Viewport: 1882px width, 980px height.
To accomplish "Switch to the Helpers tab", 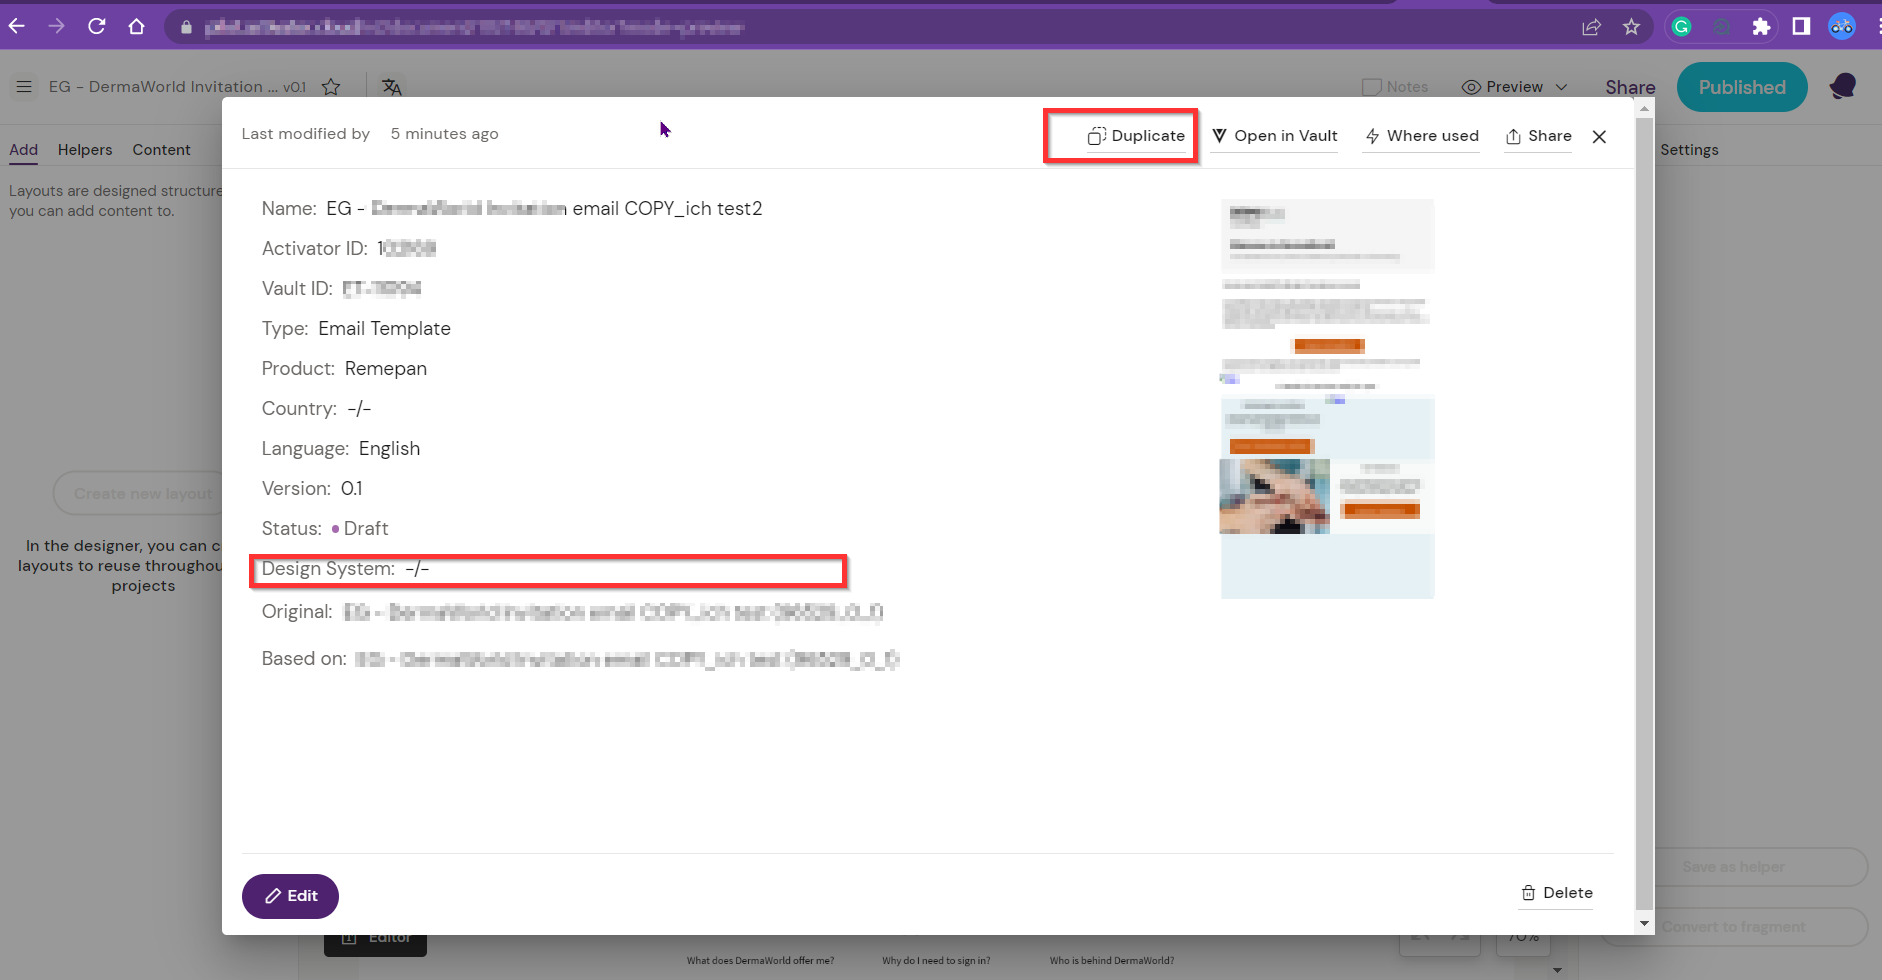I will (x=85, y=150).
